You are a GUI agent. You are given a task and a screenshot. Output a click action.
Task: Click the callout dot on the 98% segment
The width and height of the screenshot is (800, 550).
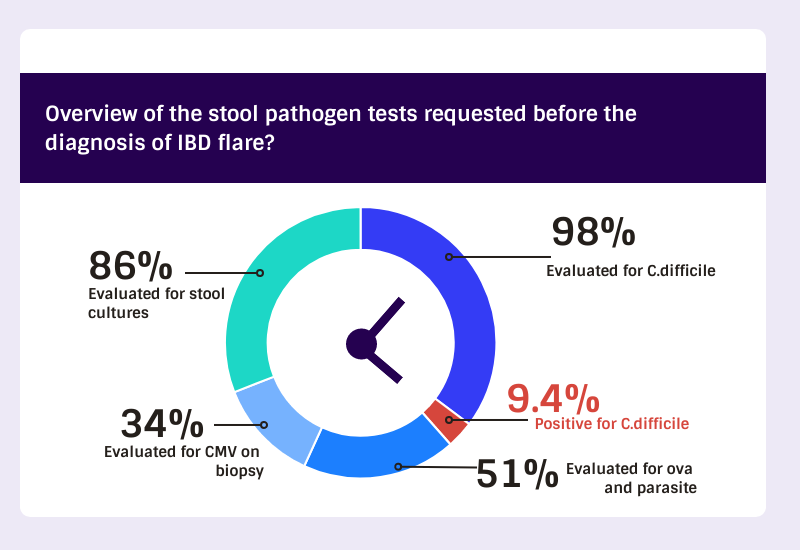pyautogui.click(x=449, y=257)
